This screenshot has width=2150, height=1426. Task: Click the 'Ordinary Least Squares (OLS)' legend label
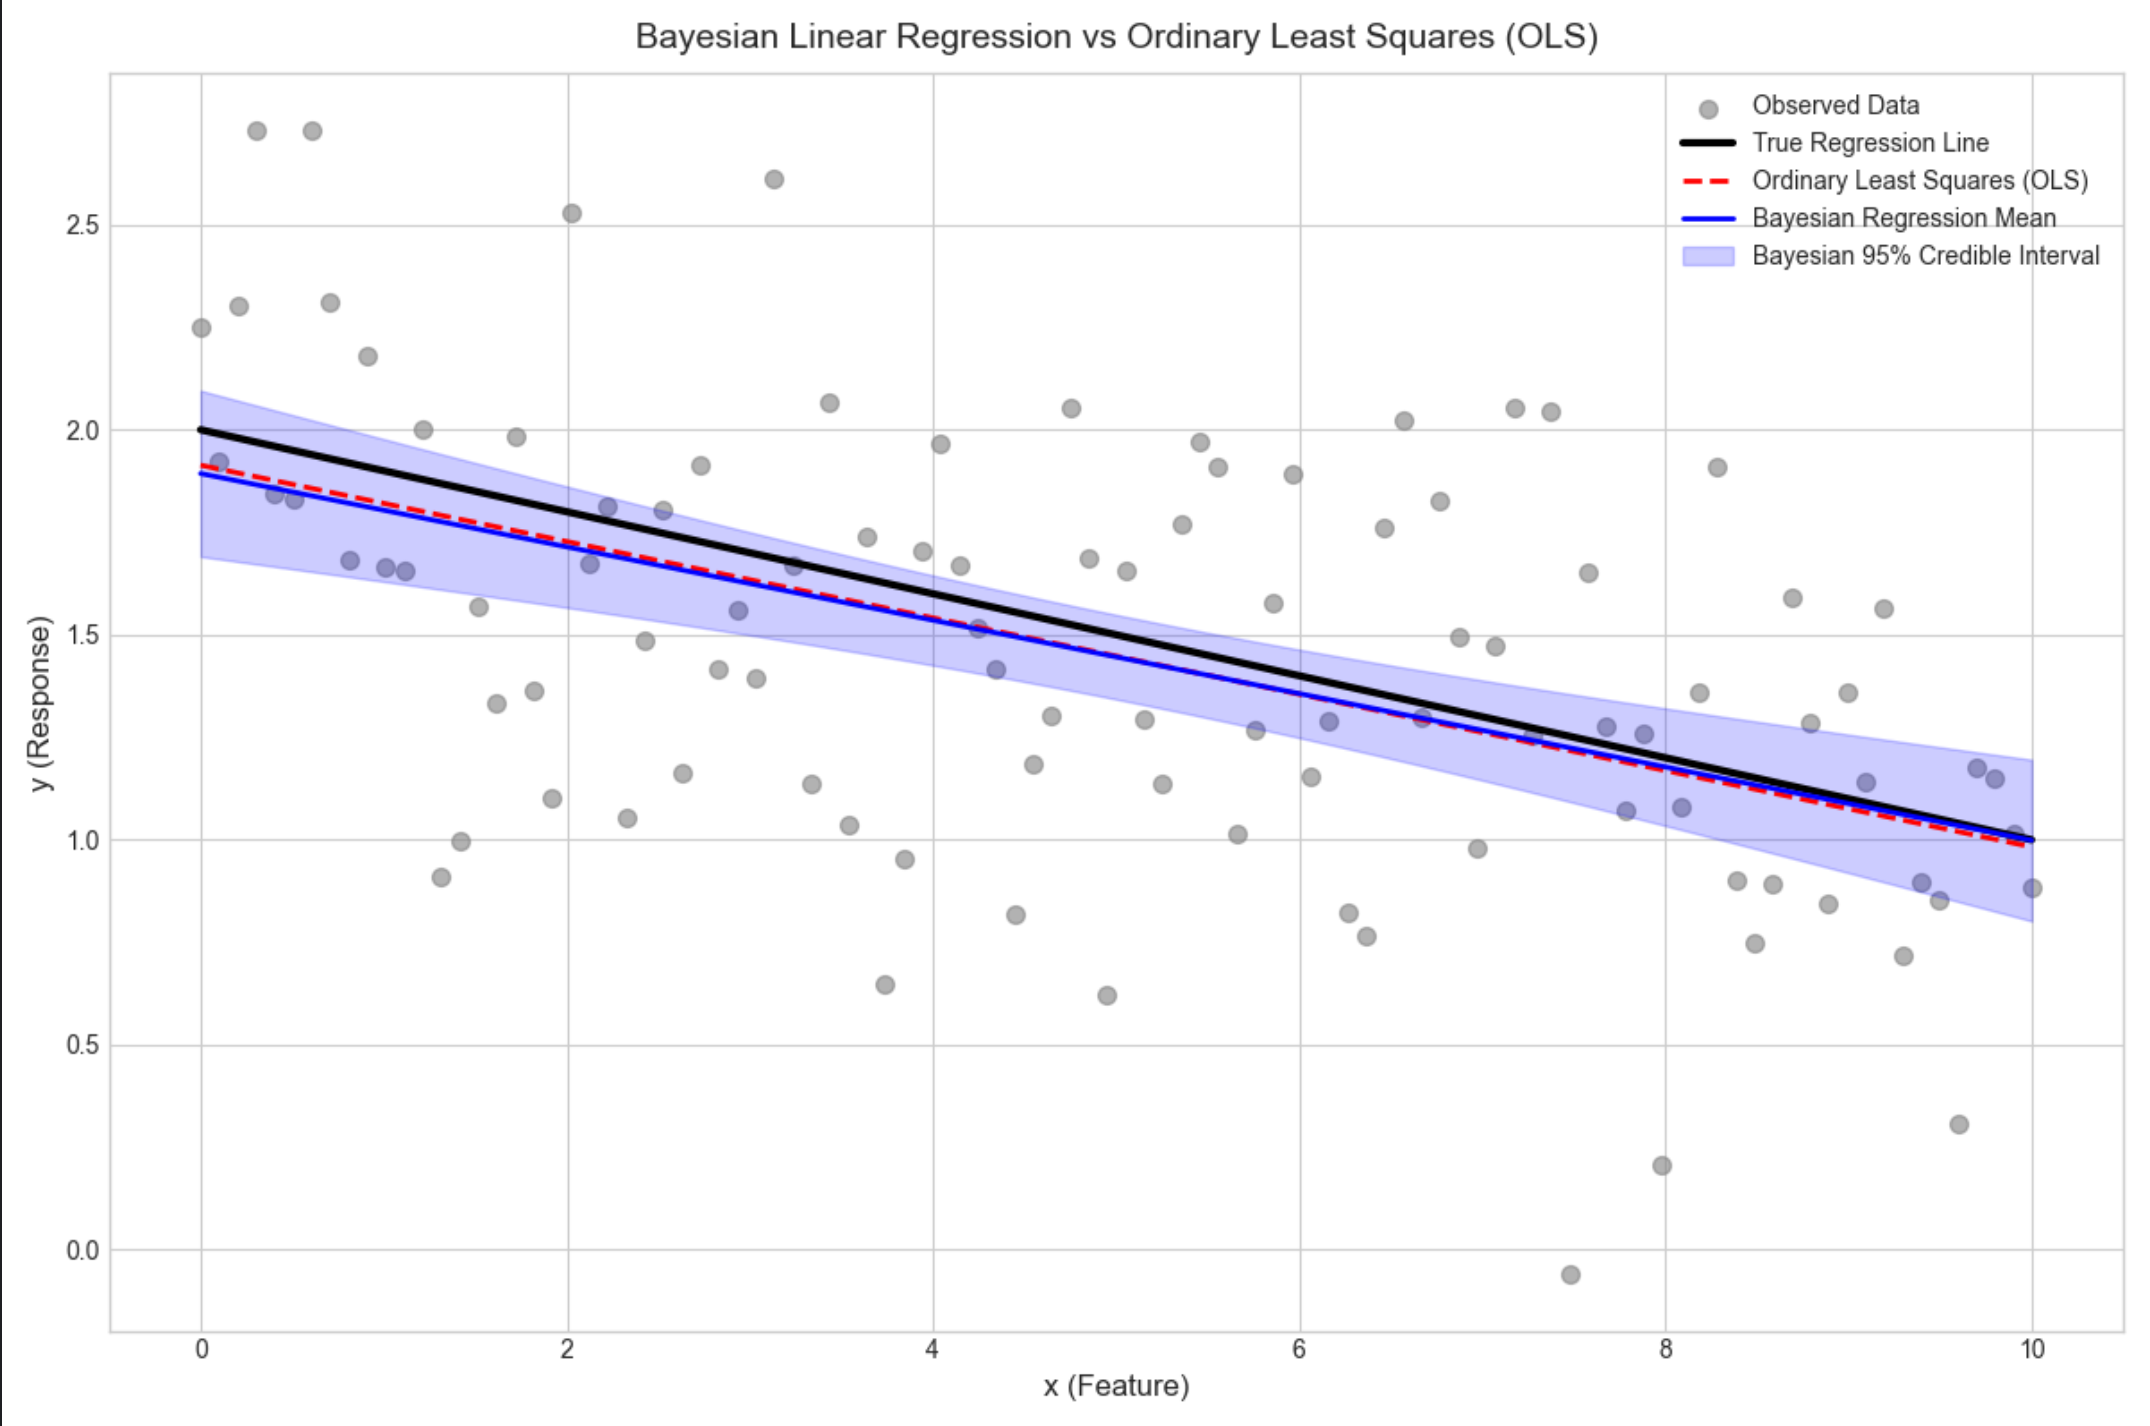coord(1919,180)
